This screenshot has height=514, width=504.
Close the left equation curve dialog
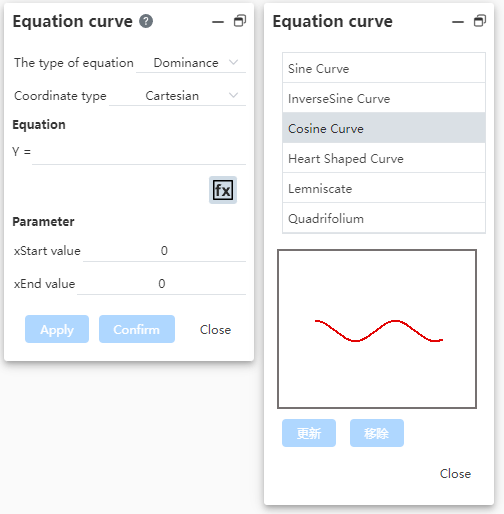(215, 330)
